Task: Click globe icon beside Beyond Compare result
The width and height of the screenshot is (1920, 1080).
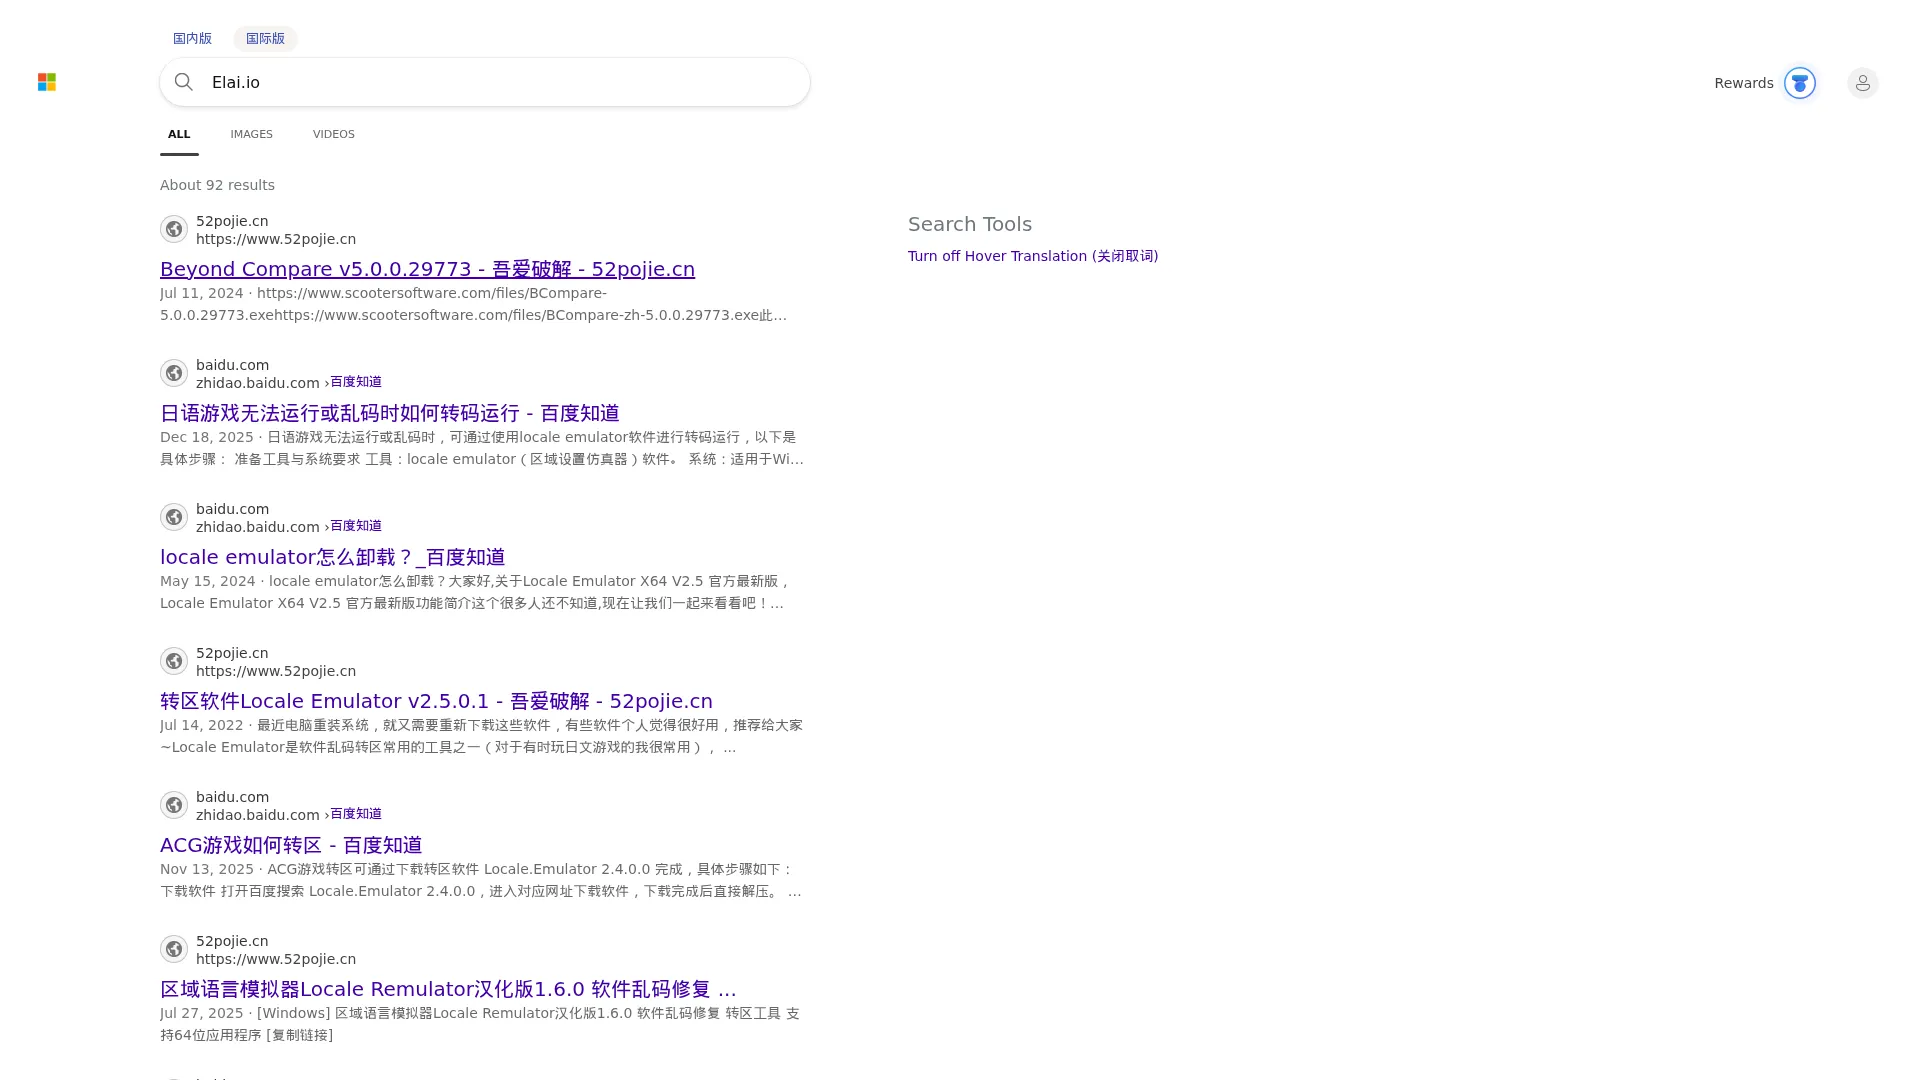Action: 174,229
